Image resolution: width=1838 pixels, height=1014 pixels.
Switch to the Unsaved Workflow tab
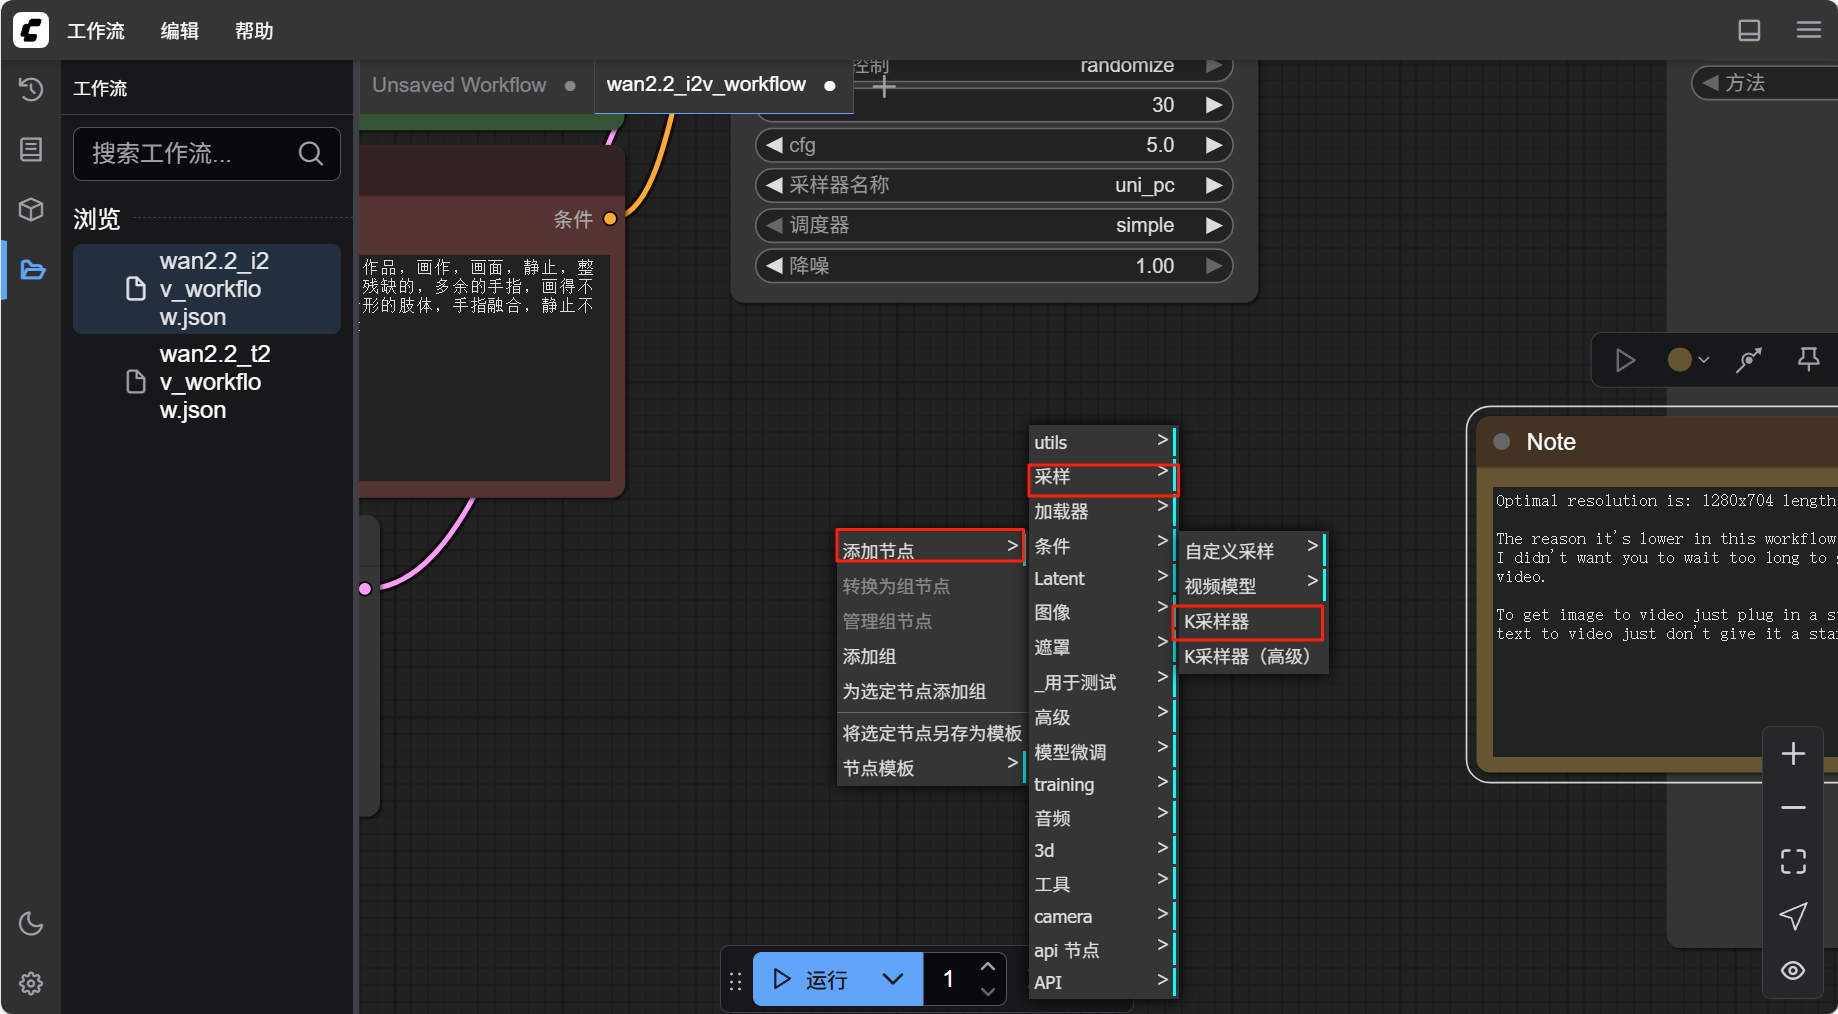pos(460,85)
